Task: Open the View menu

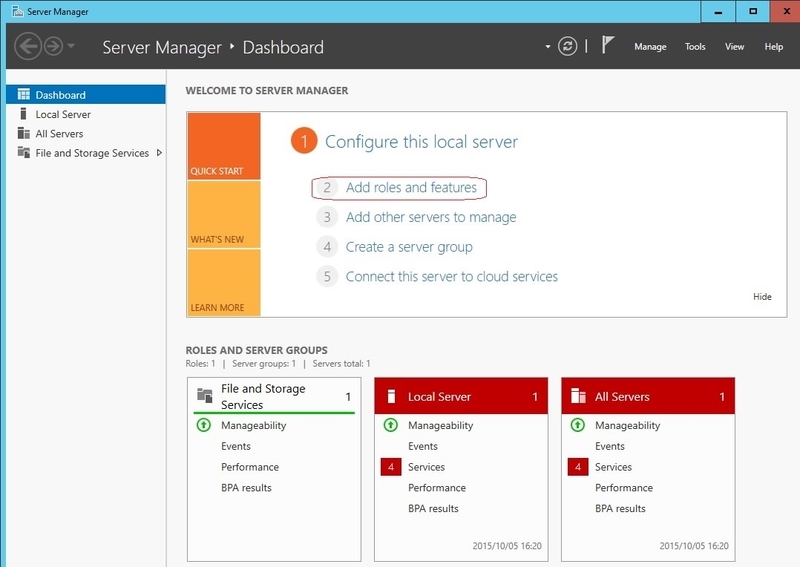Action: point(734,46)
